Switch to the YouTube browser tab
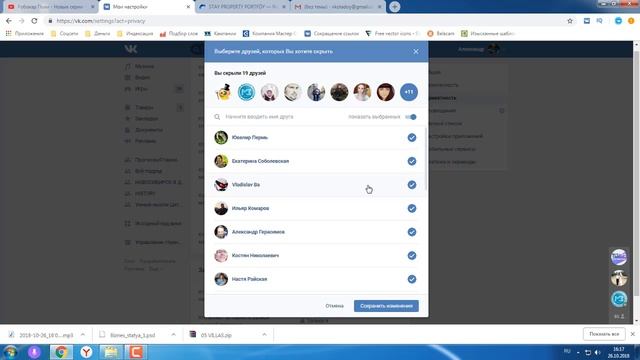This screenshot has width=640, height=360. 50,7
